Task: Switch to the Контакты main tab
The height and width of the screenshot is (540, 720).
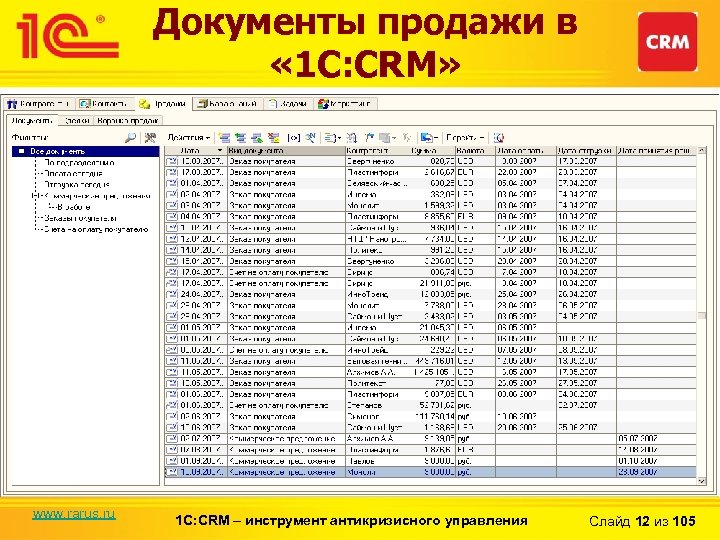Action: (105, 104)
